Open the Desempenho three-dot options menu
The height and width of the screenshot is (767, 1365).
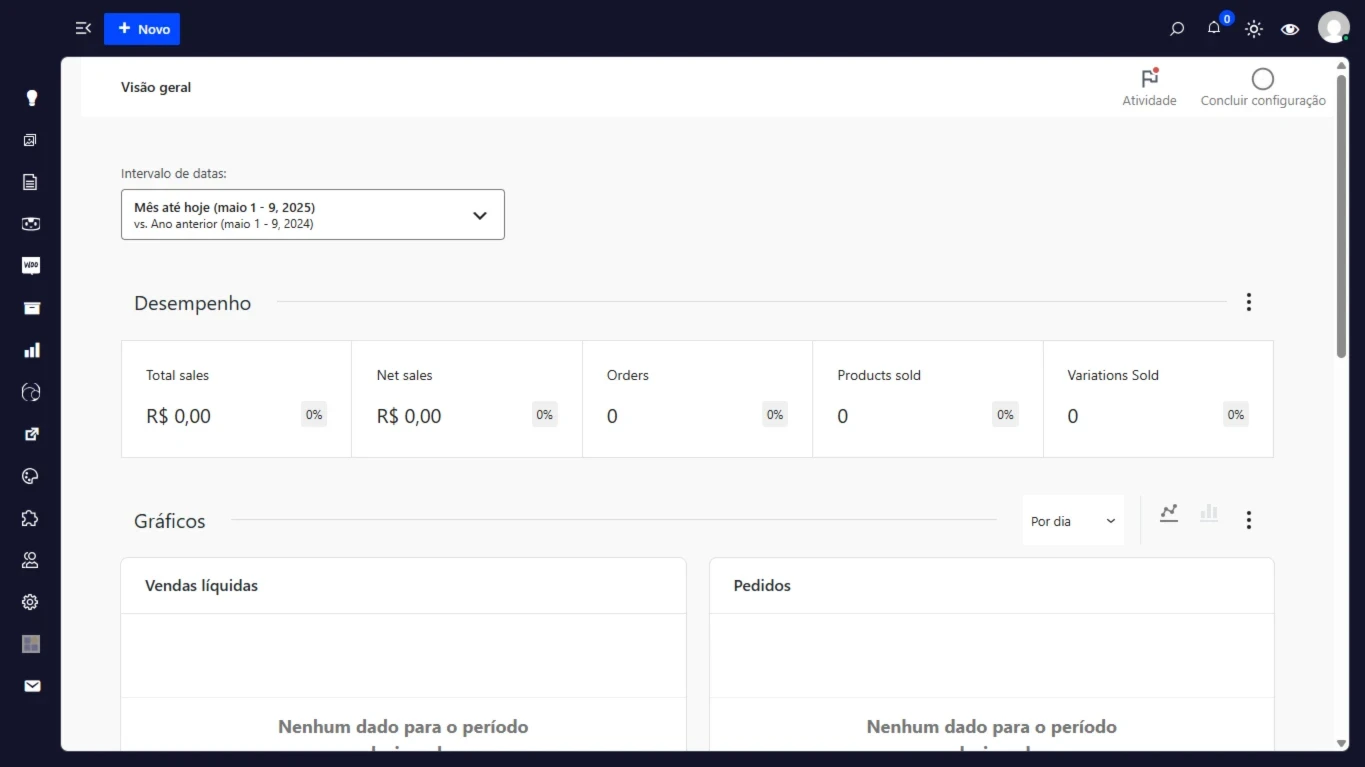click(x=1248, y=301)
